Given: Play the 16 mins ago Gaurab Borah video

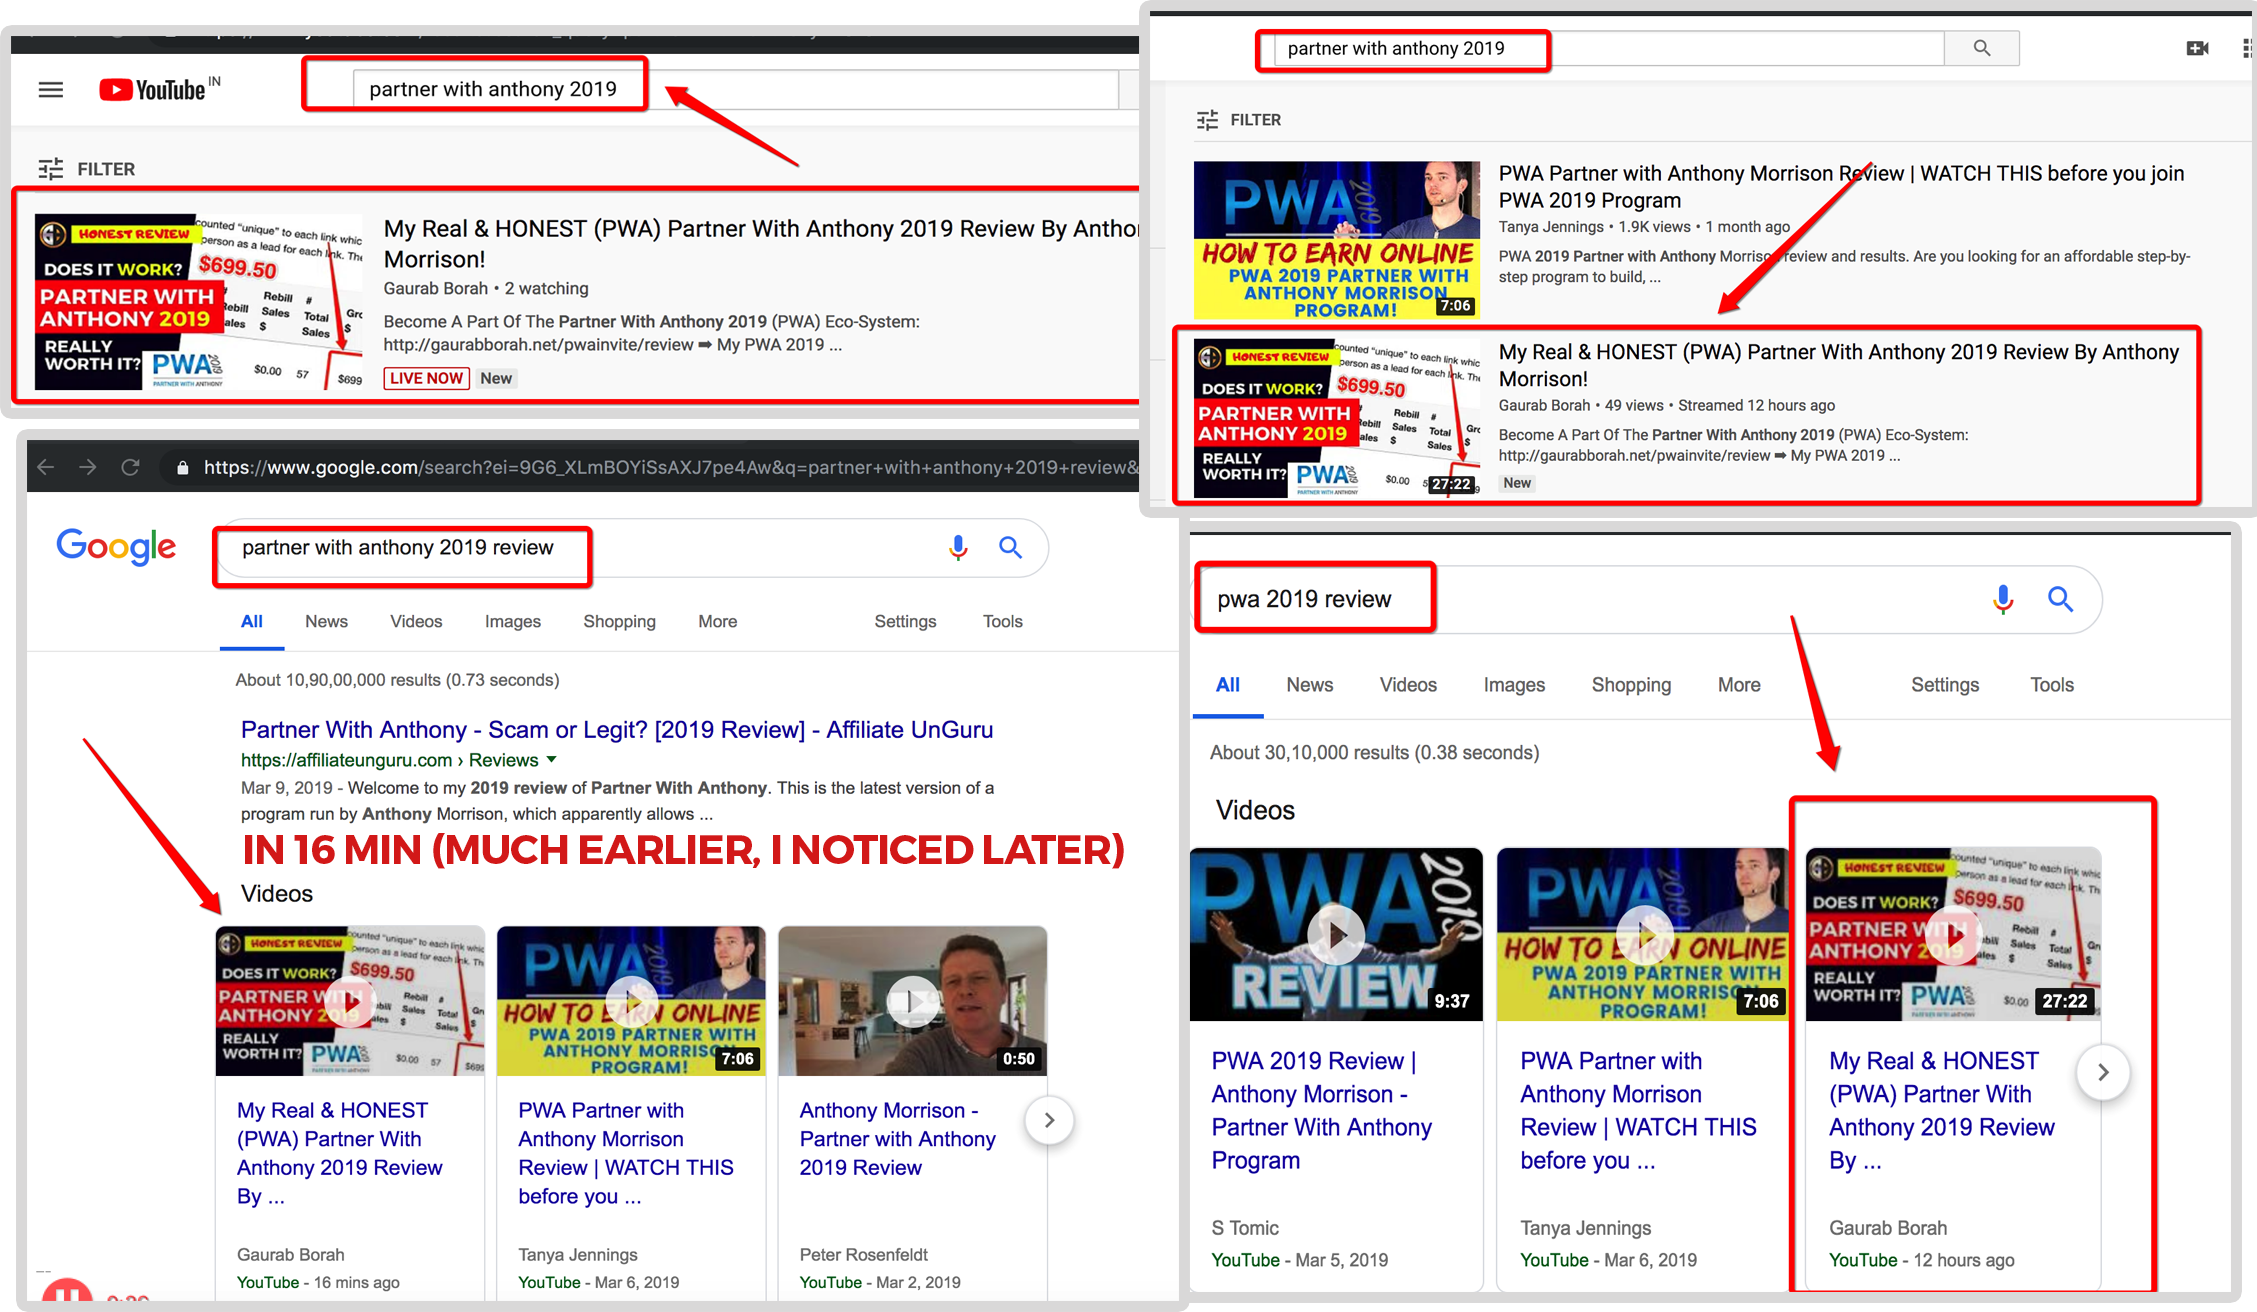Looking at the screenshot, I should pos(350,1001).
